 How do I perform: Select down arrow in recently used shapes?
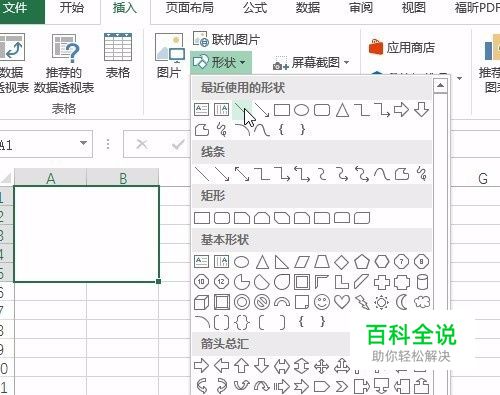pyautogui.click(x=421, y=110)
